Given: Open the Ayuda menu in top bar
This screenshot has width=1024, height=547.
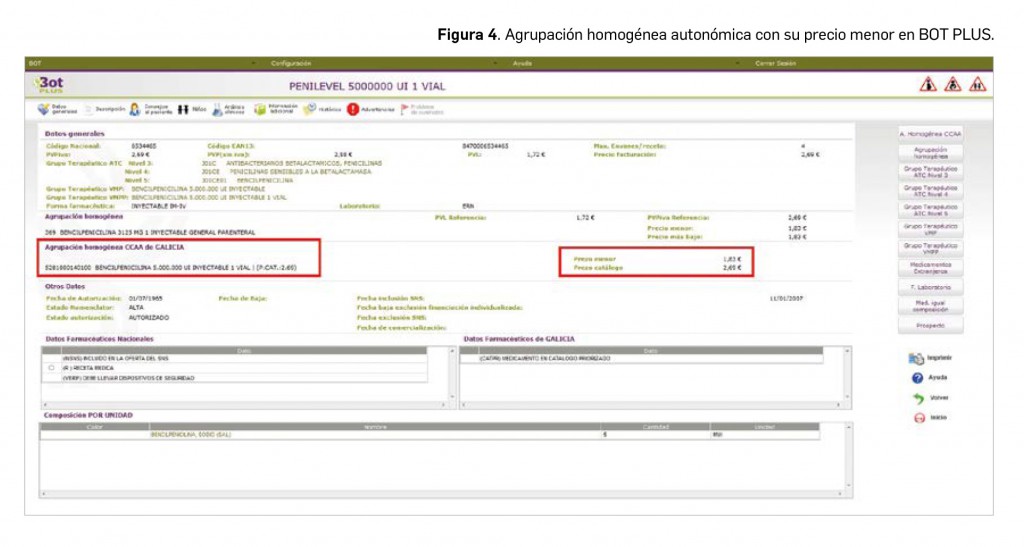Looking at the screenshot, I should (522, 63).
